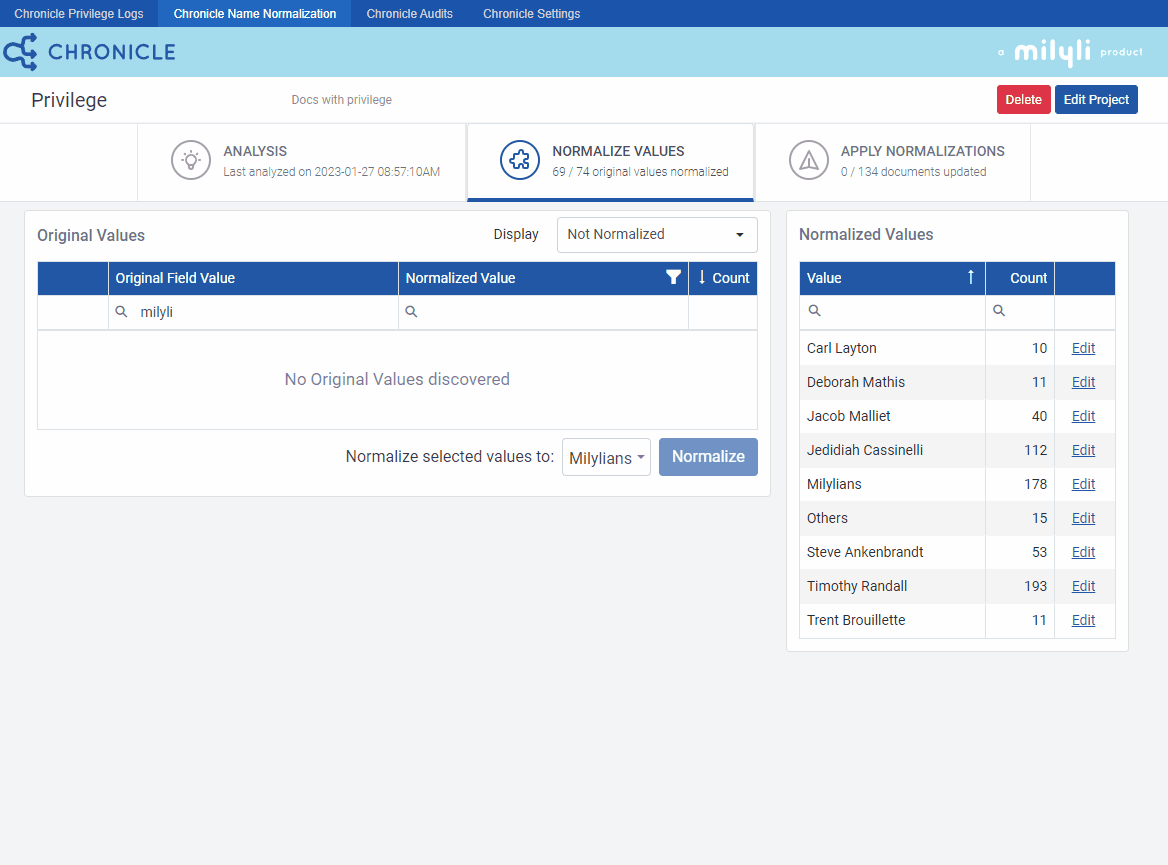Select the Carl Layton row name
Viewport: 1168px width, 865px height.
(842, 348)
